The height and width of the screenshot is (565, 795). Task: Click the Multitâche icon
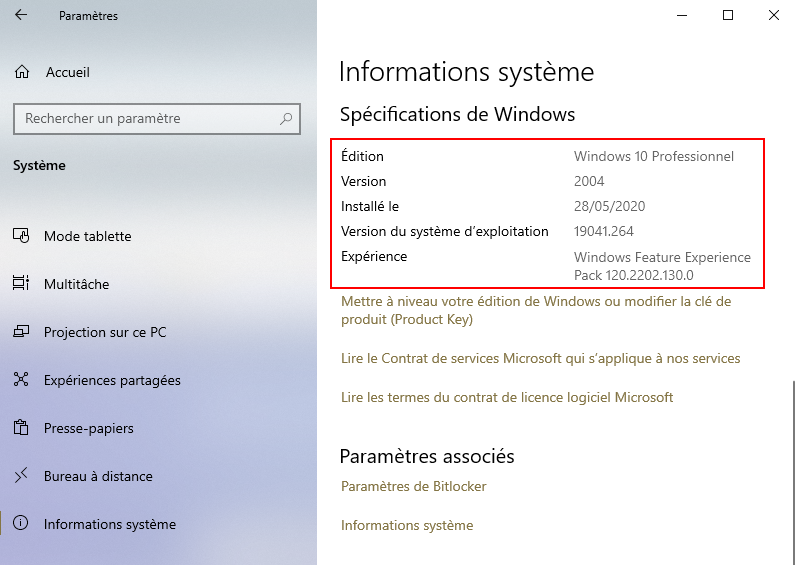coord(21,284)
